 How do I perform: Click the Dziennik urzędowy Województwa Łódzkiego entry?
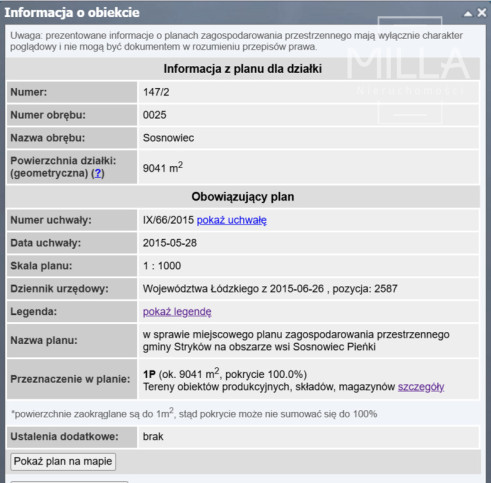(x=270, y=289)
